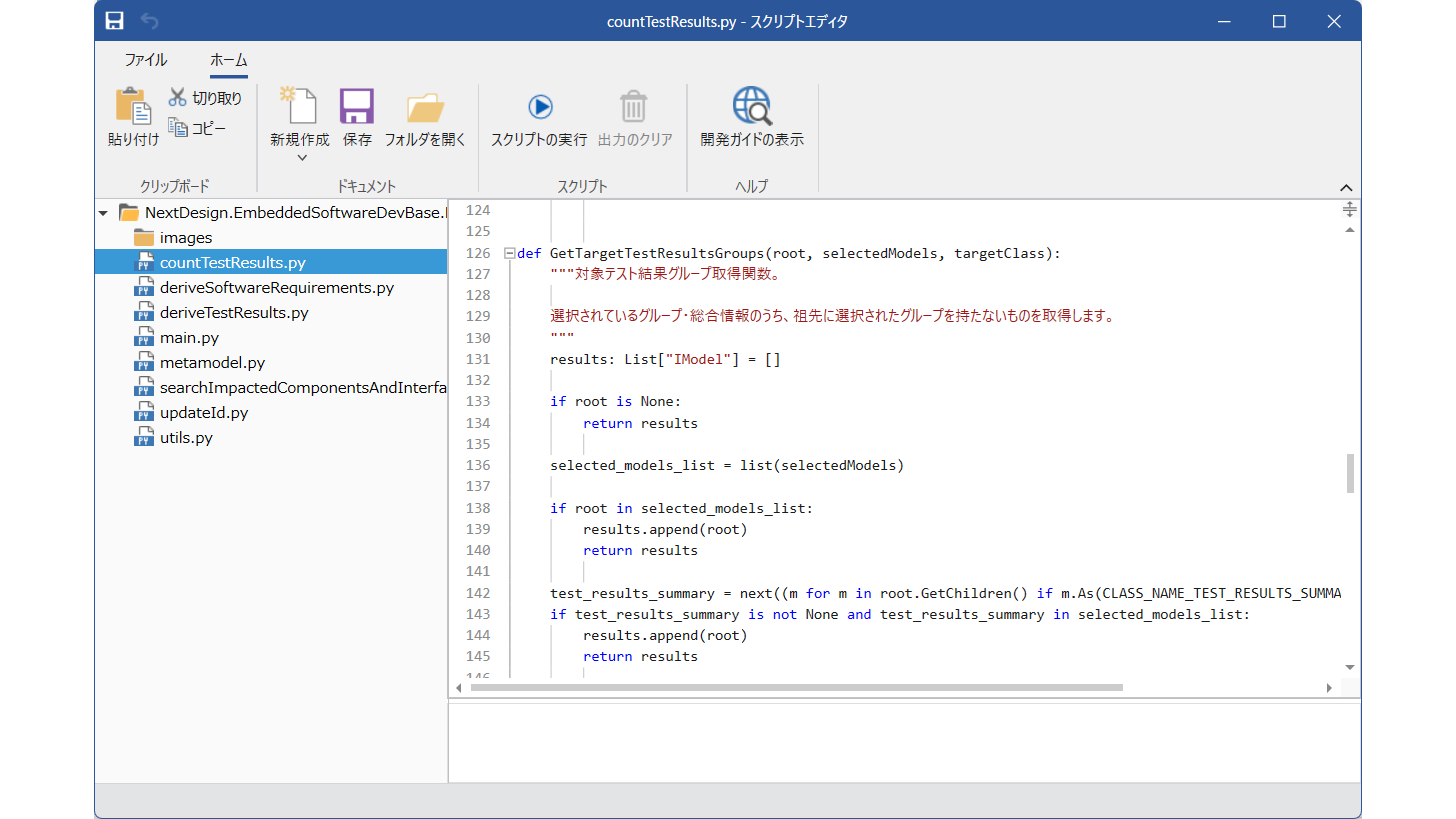Open main.py in the file tree

[x=189, y=338]
